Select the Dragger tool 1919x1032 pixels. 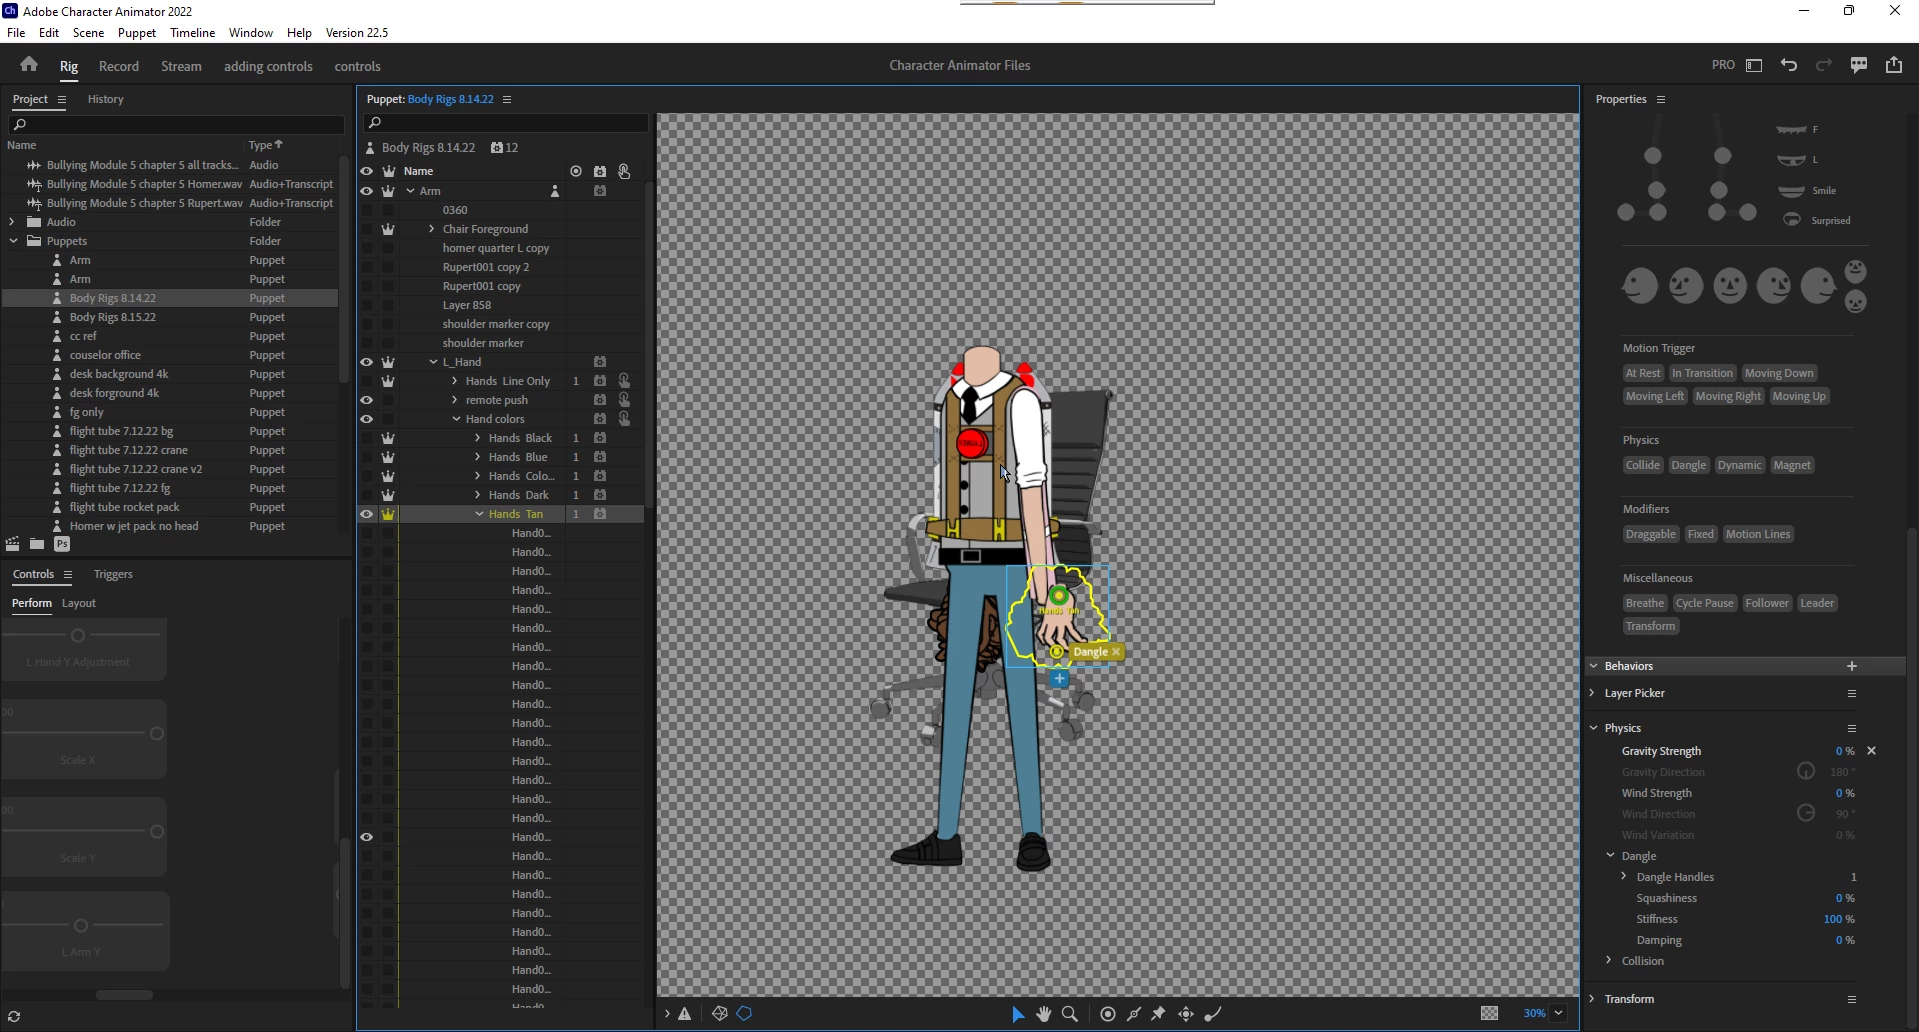(x=1186, y=1014)
